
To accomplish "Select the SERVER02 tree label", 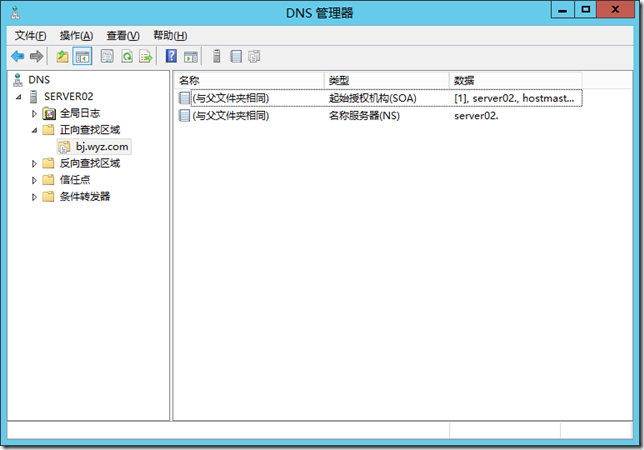I will coord(69,96).
